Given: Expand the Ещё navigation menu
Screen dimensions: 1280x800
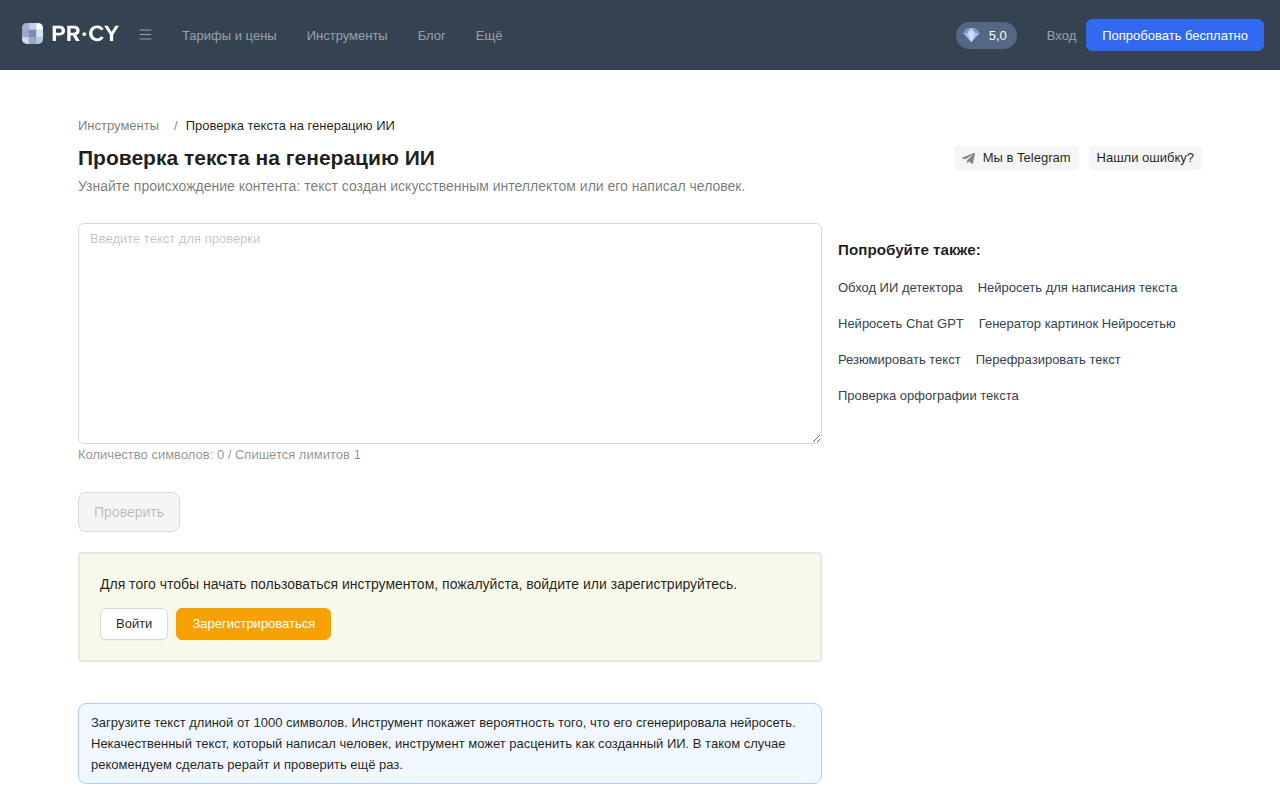Looking at the screenshot, I should (489, 35).
